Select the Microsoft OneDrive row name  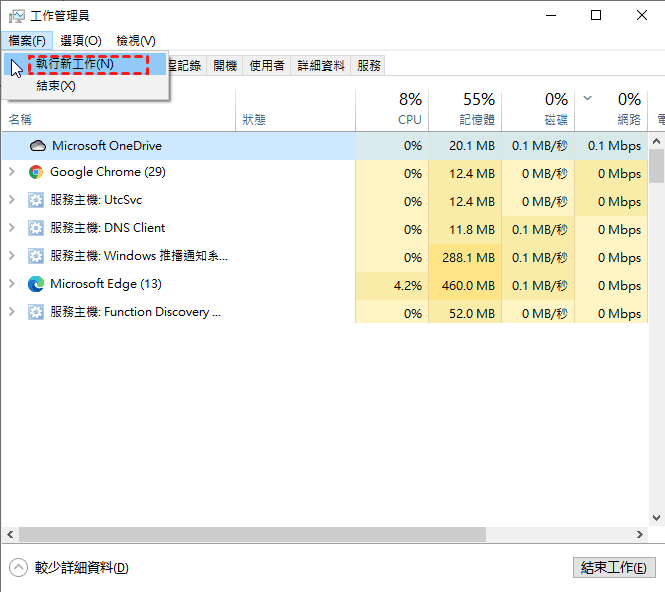(x=106, y=146)
